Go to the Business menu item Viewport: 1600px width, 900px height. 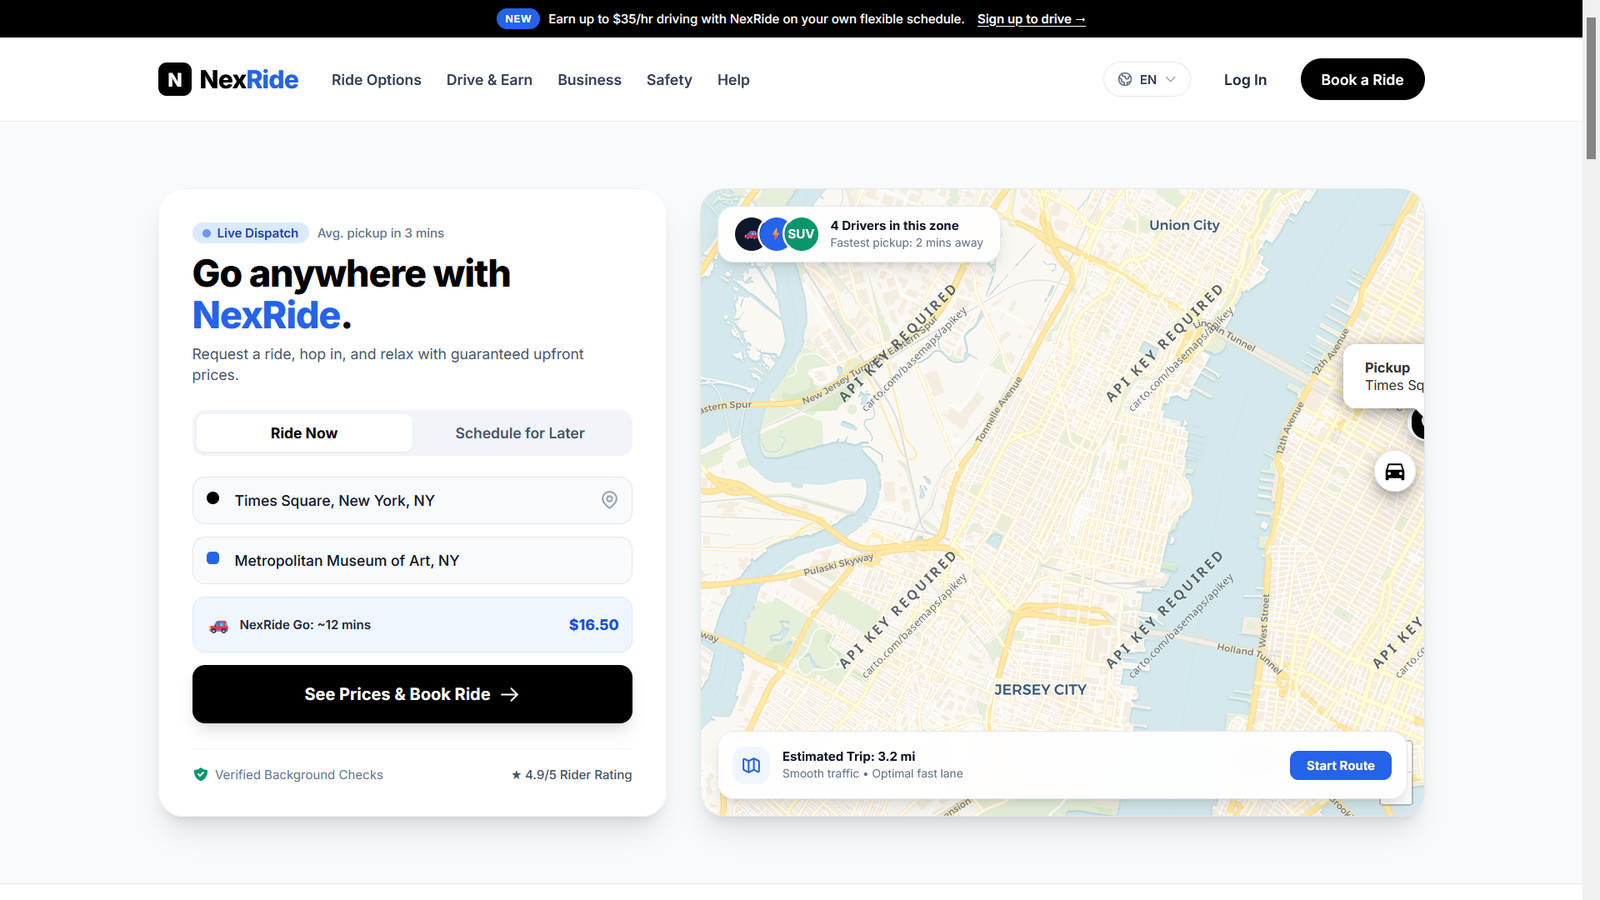(x=589, y=80)
